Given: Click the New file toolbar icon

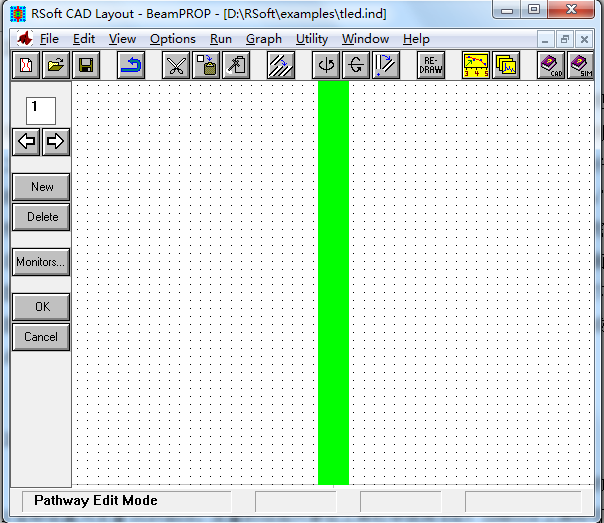Looking at the screenshot, I should pos(26,65).
